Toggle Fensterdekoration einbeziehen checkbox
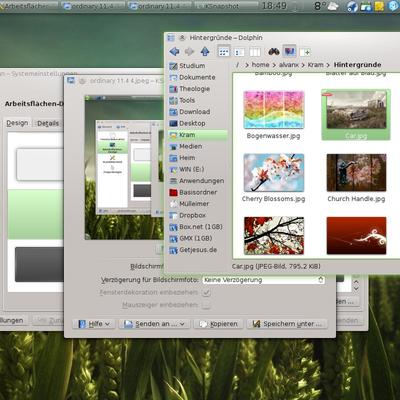 (x=206, y=293)
